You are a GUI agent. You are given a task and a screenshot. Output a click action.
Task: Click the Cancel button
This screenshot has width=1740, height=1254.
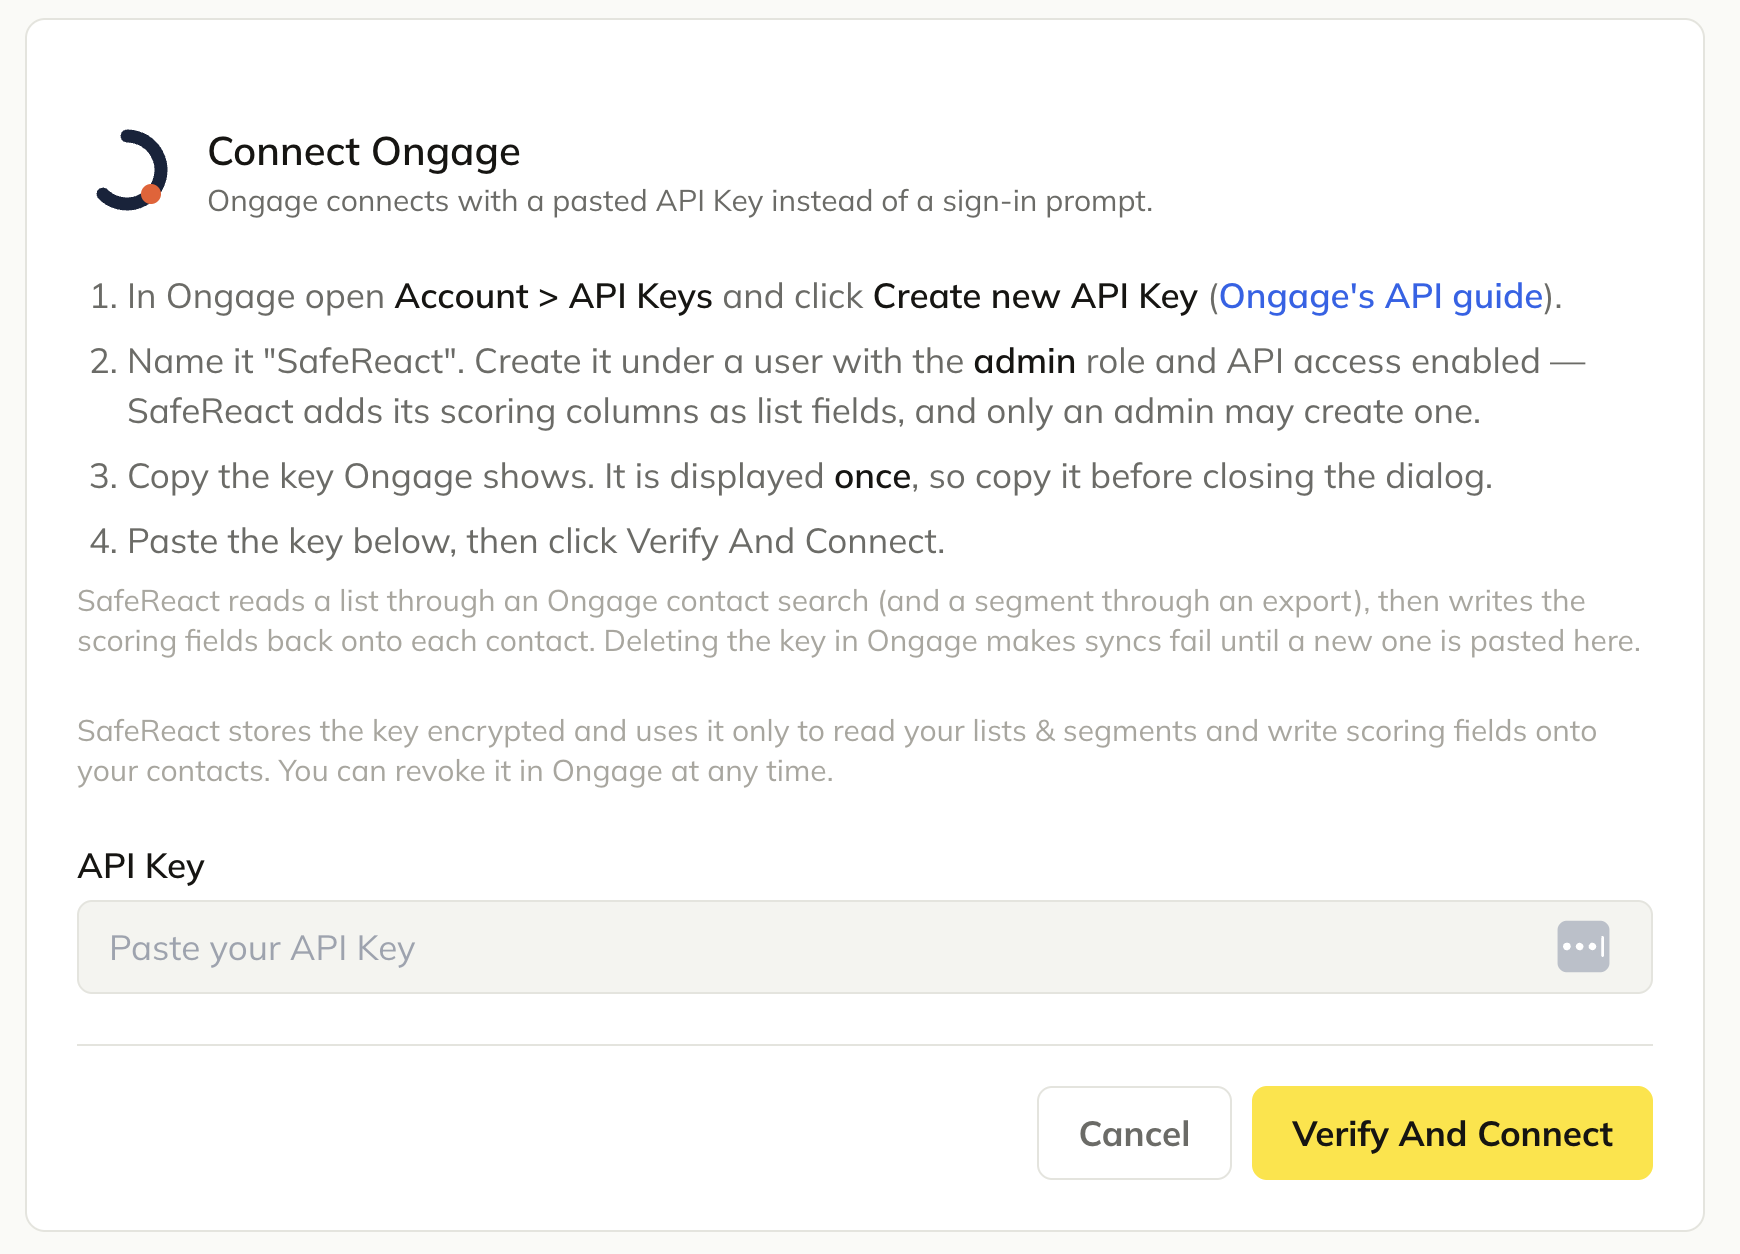pyautogui.click(x=1134, y=1133)
